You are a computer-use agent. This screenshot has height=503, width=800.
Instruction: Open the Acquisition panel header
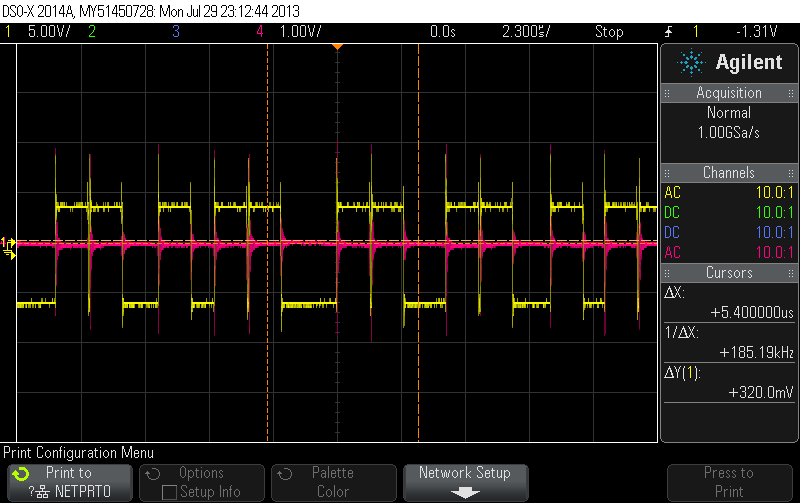(x=729, y=93)
